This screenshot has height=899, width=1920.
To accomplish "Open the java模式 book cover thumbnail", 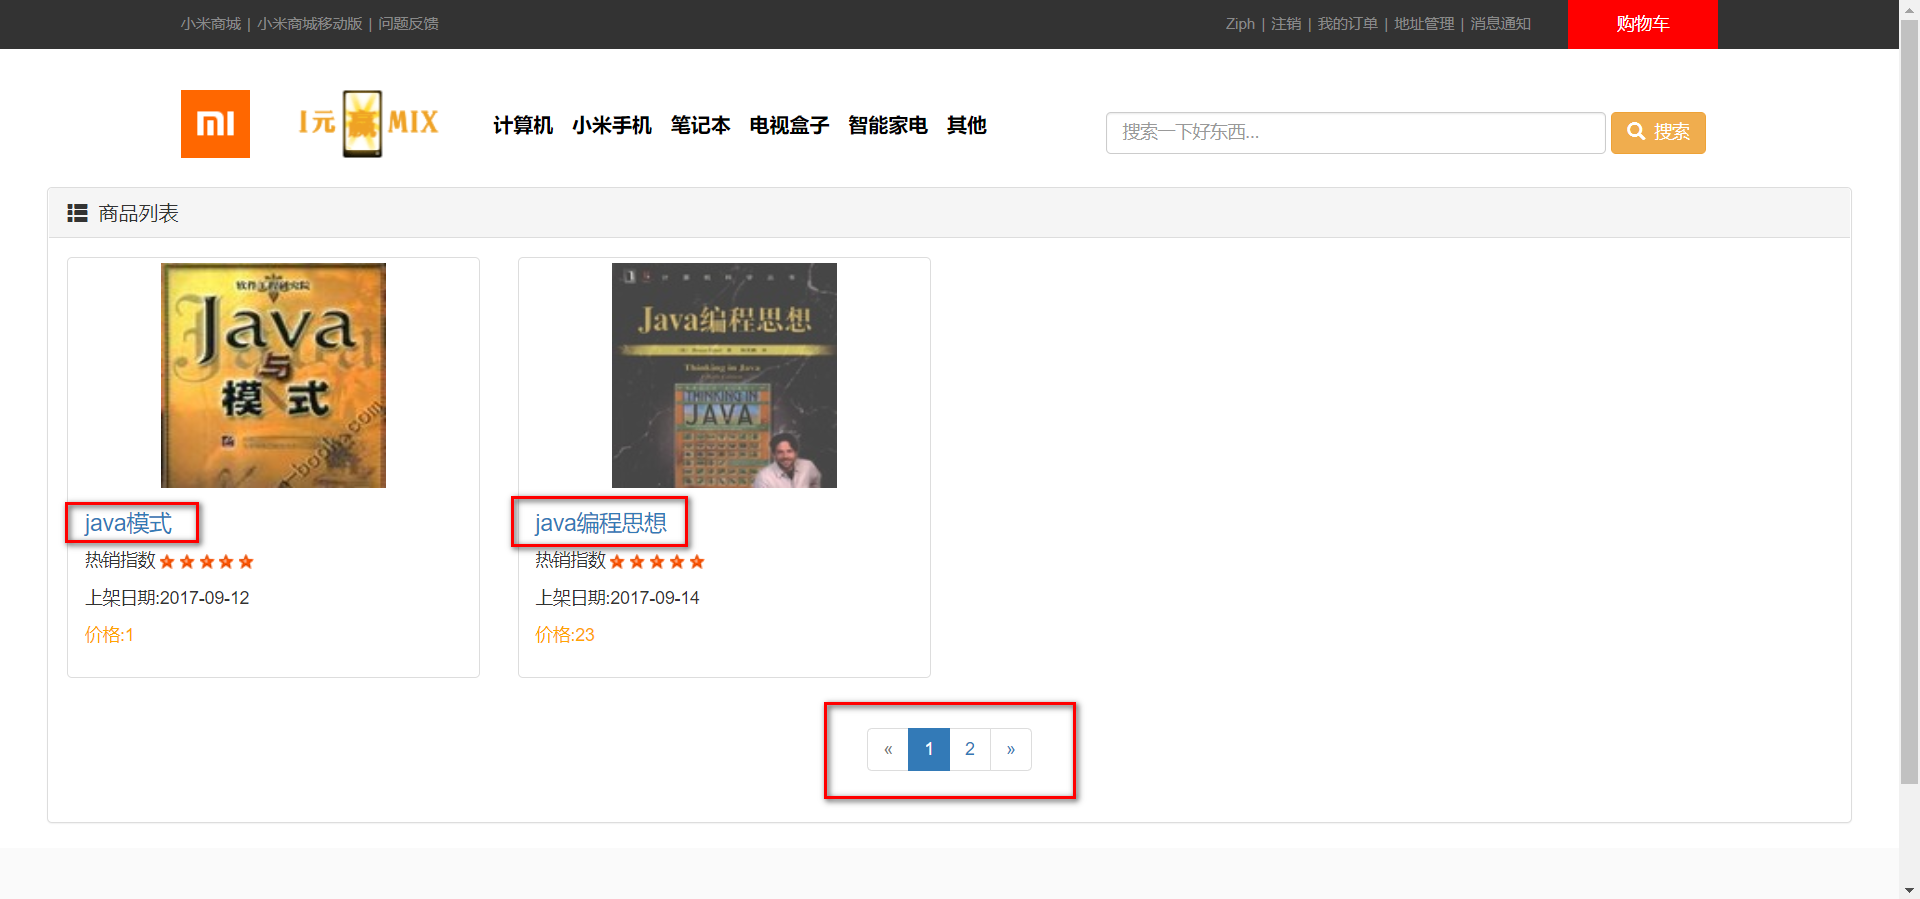I will click(273, 375).
